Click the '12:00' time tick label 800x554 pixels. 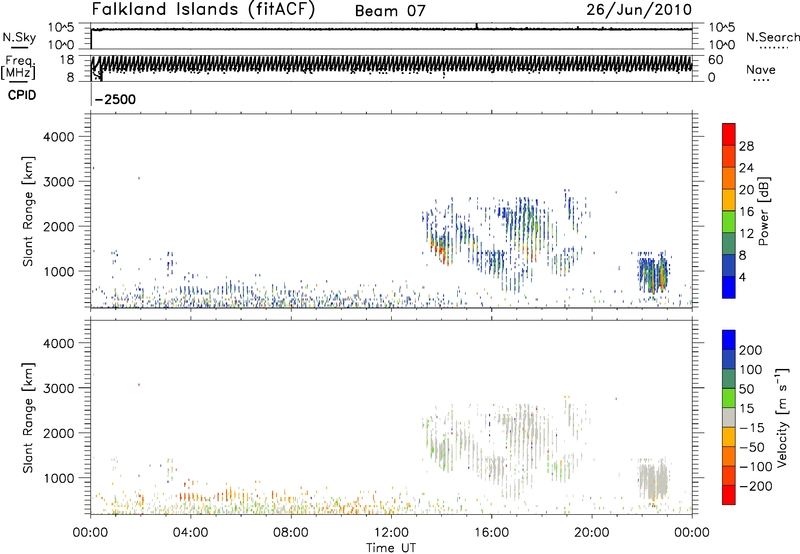pyautogui.click(x=391, y=533)
